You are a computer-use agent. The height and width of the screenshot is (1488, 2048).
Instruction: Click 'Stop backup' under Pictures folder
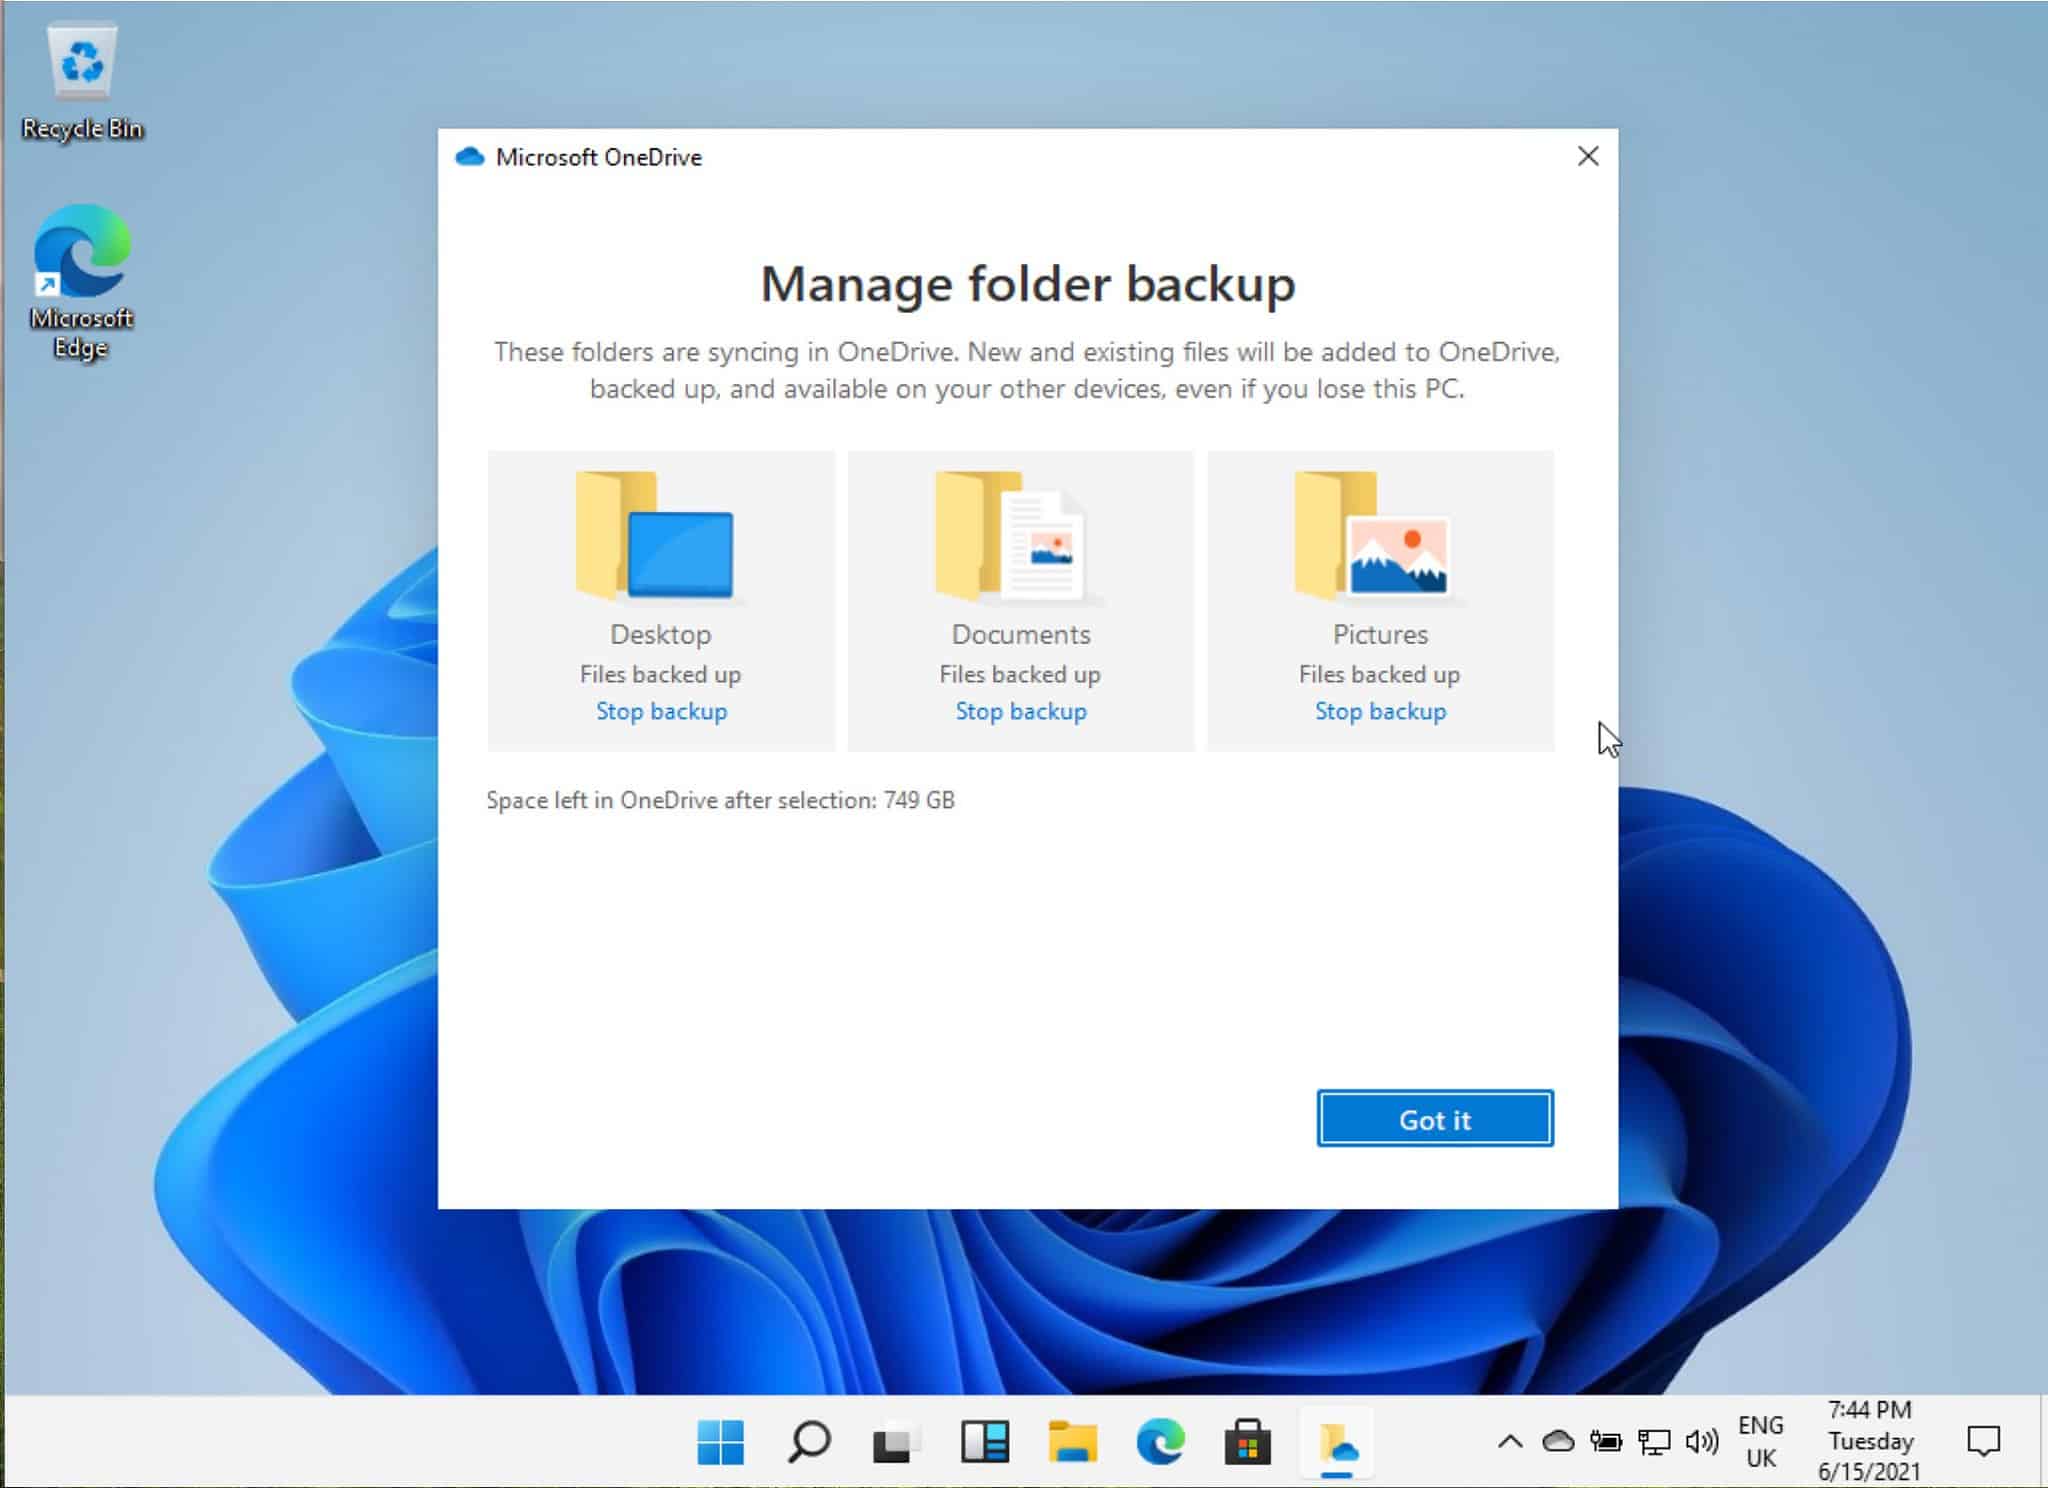1379,711
